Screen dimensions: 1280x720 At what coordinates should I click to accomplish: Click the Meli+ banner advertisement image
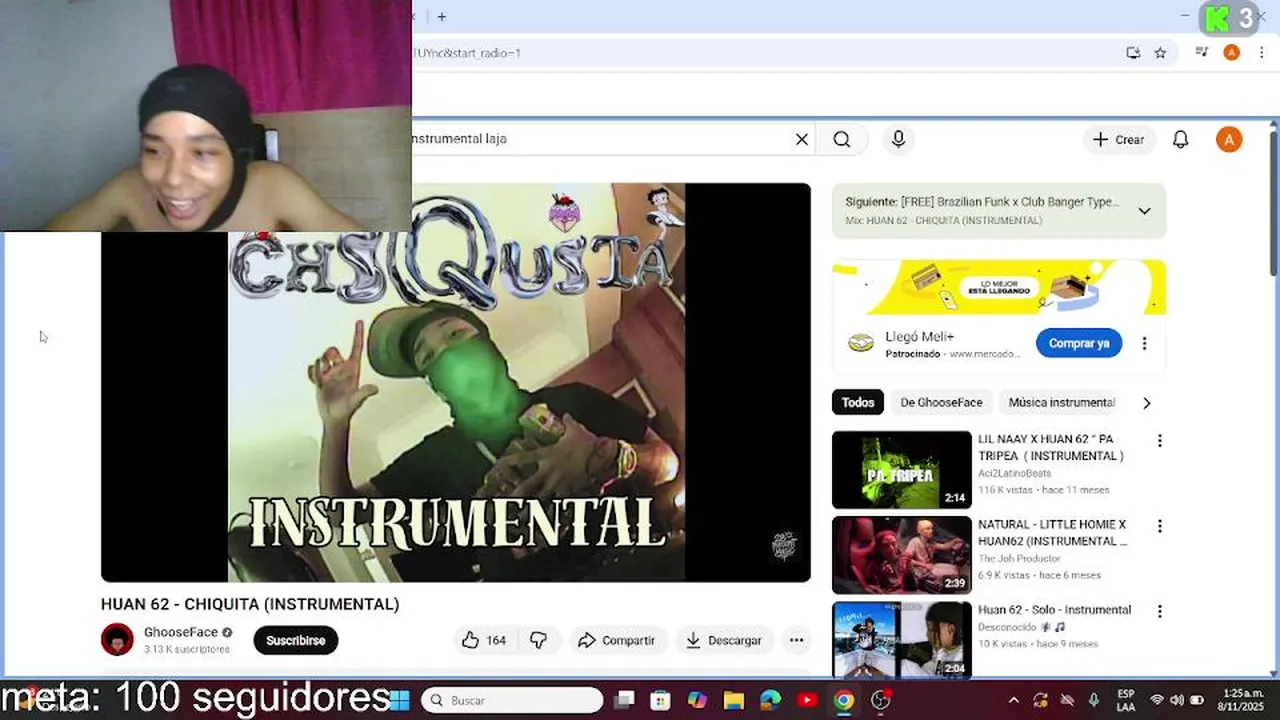pyautogui.click(x=999, y=287)
